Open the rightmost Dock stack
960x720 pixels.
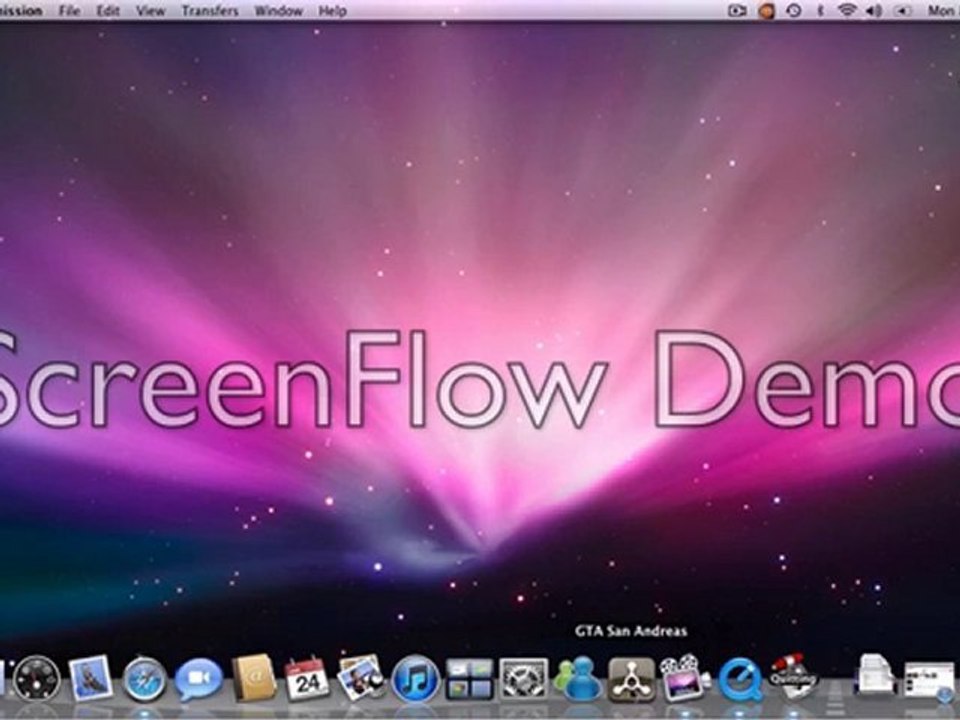(x=929, y=680)
